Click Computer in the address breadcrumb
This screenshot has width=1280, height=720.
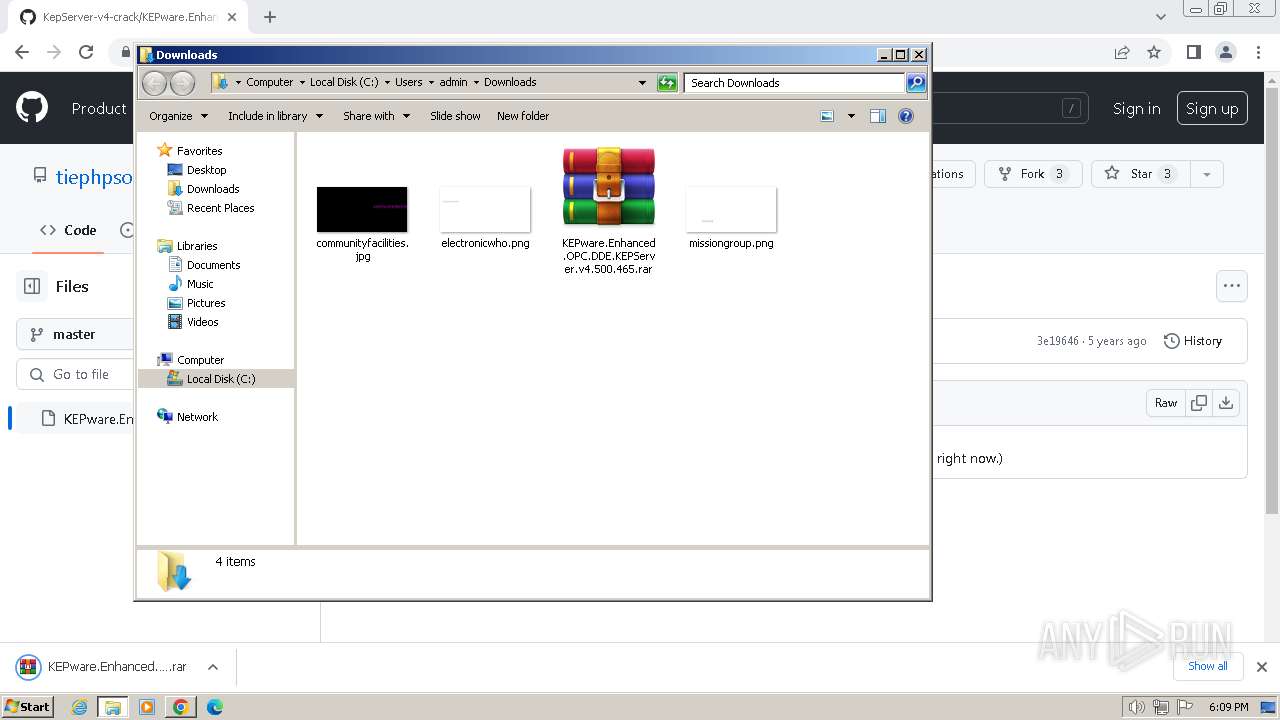point(269,83)
